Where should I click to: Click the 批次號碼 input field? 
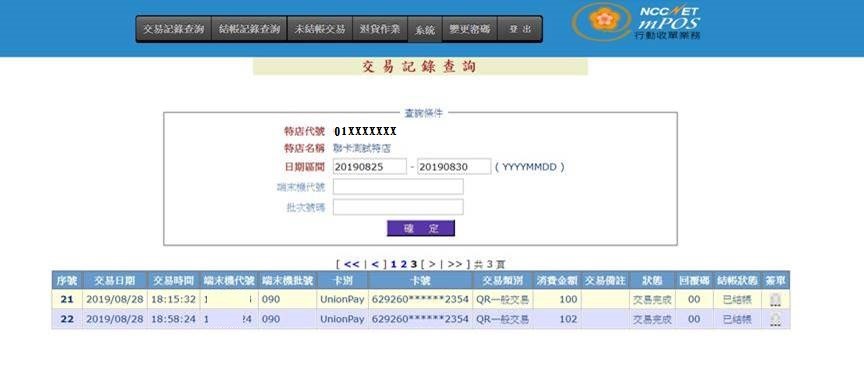coord(398,207)
